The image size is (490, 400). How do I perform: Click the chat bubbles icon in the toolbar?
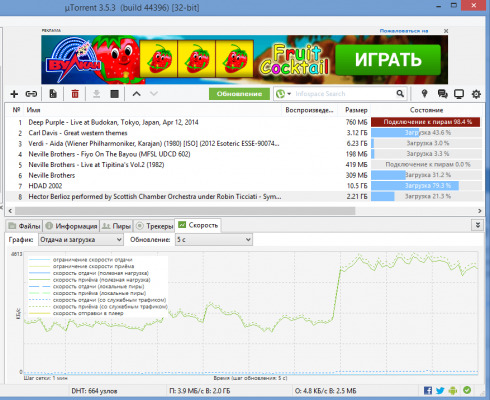click(442, 94)
